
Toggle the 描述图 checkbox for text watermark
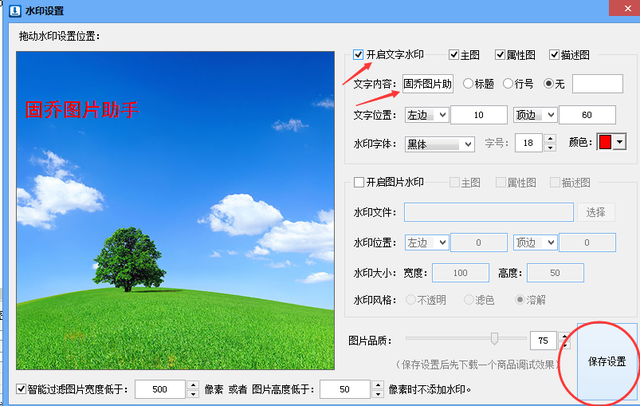tap(554, 55)
